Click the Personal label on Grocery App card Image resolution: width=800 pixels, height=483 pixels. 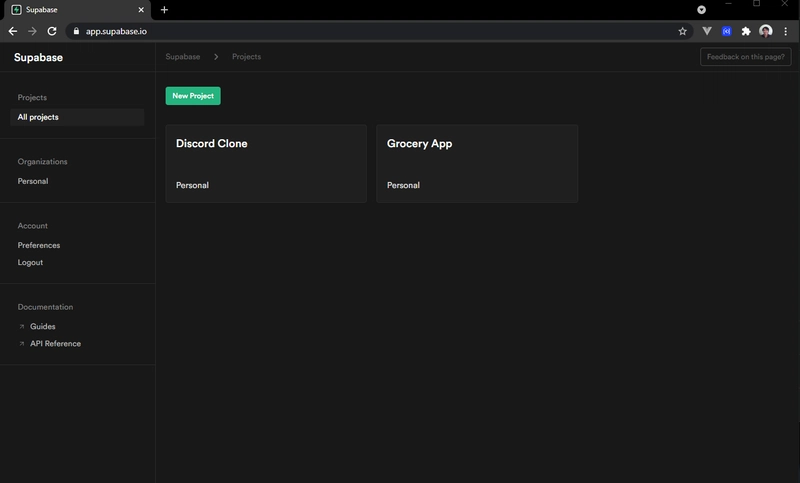[x=403, y=185]
